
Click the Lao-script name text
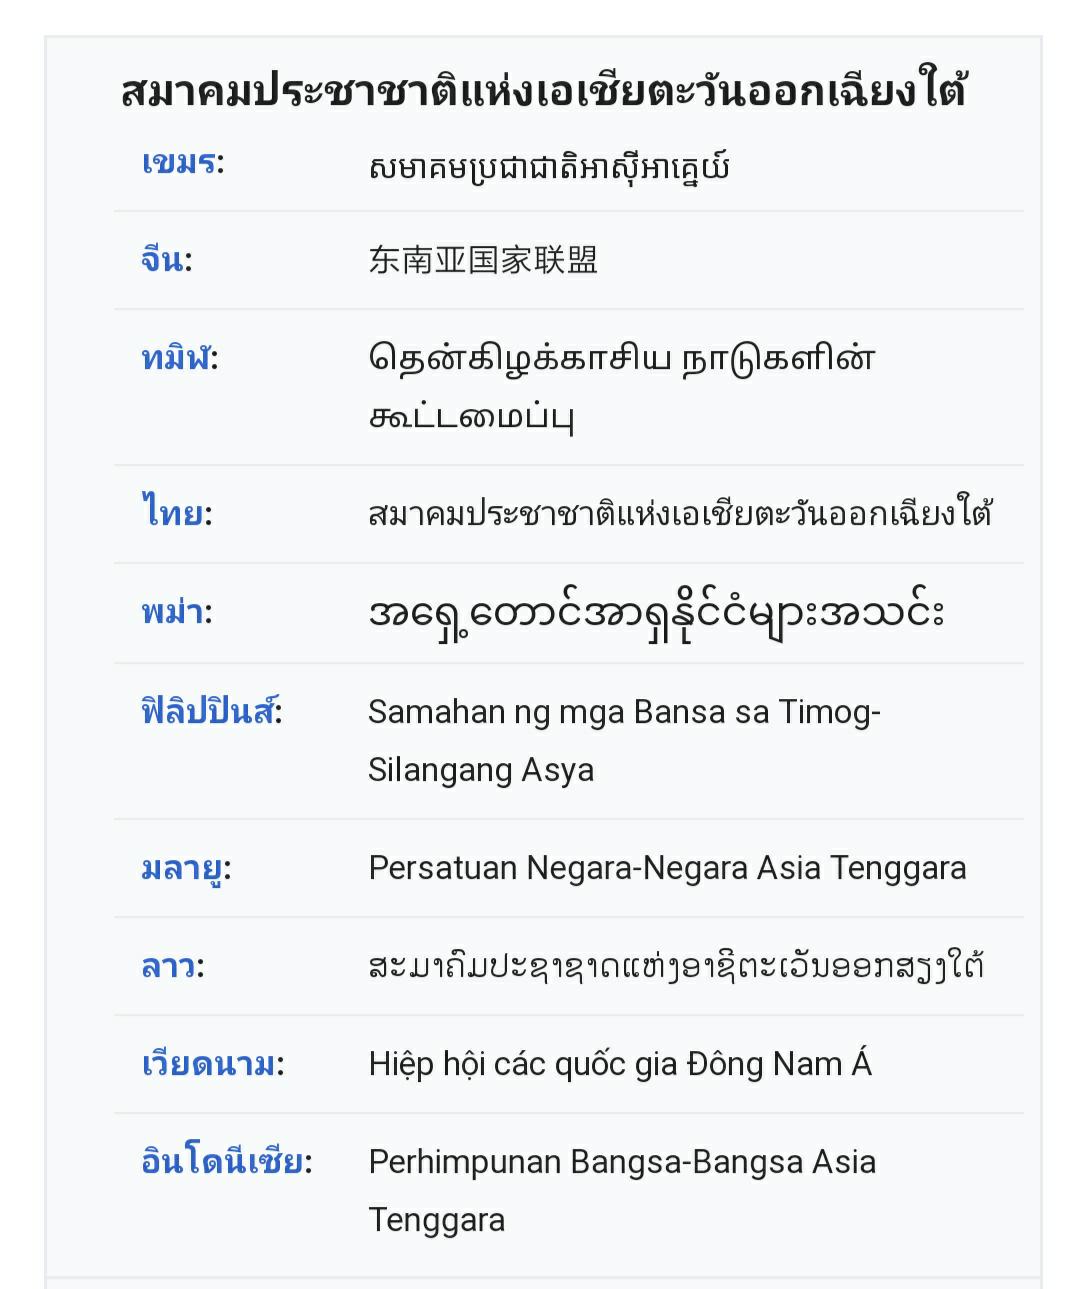pyautogui.click(x=676, y=966)
